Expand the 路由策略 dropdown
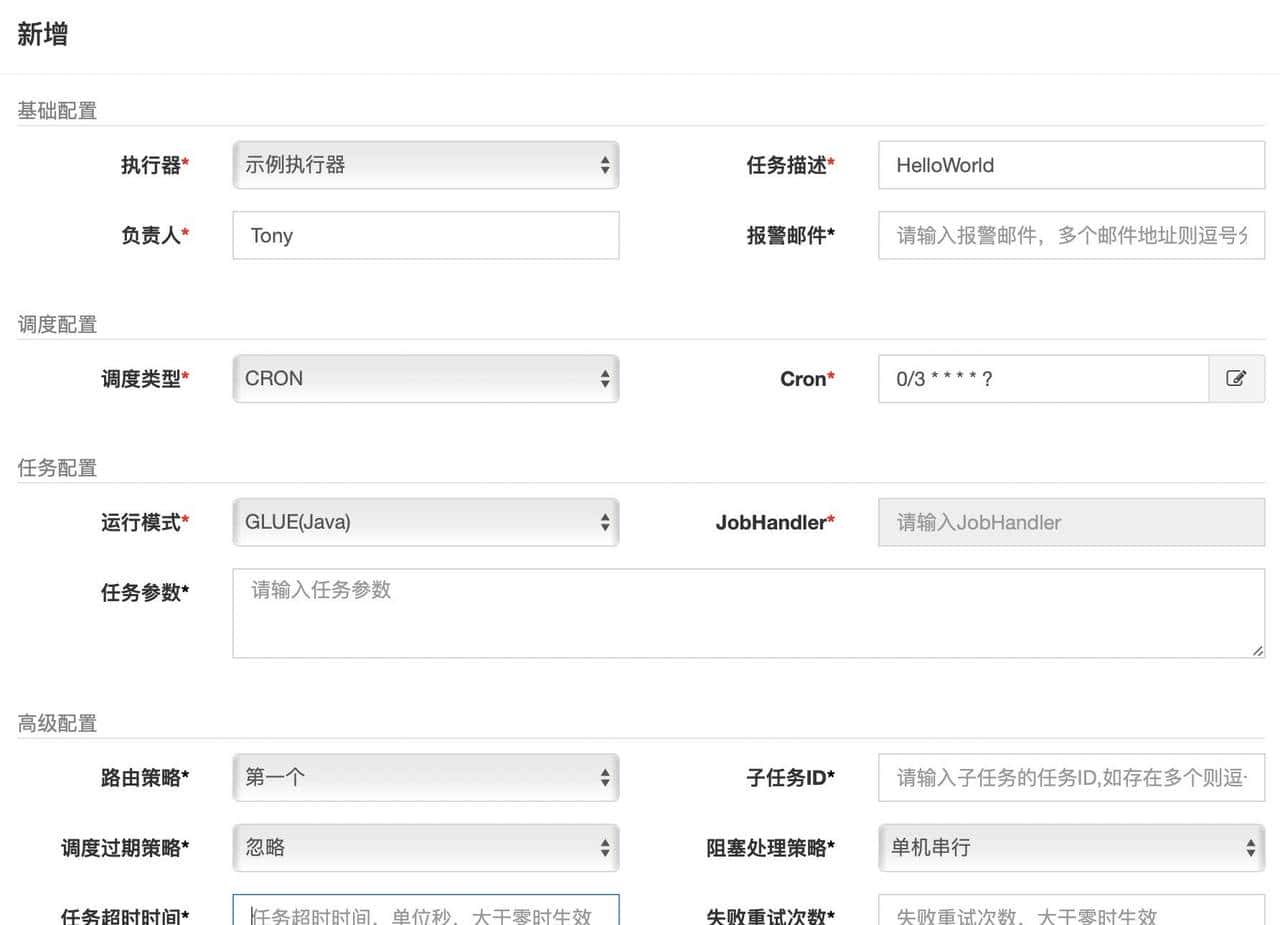This screenshot has width=1280, height=925. [x=425, y=777]
